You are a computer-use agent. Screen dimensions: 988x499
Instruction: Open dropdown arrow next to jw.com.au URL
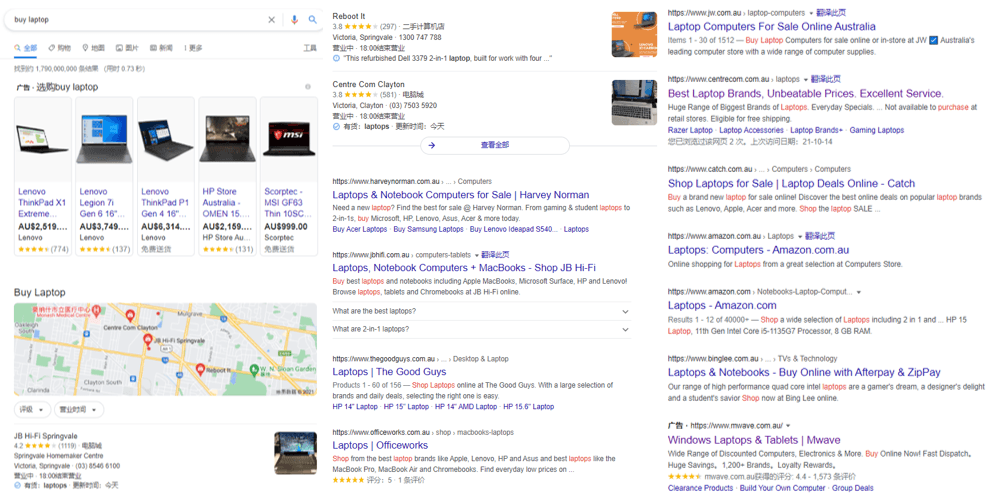click(x=812, y=13)
